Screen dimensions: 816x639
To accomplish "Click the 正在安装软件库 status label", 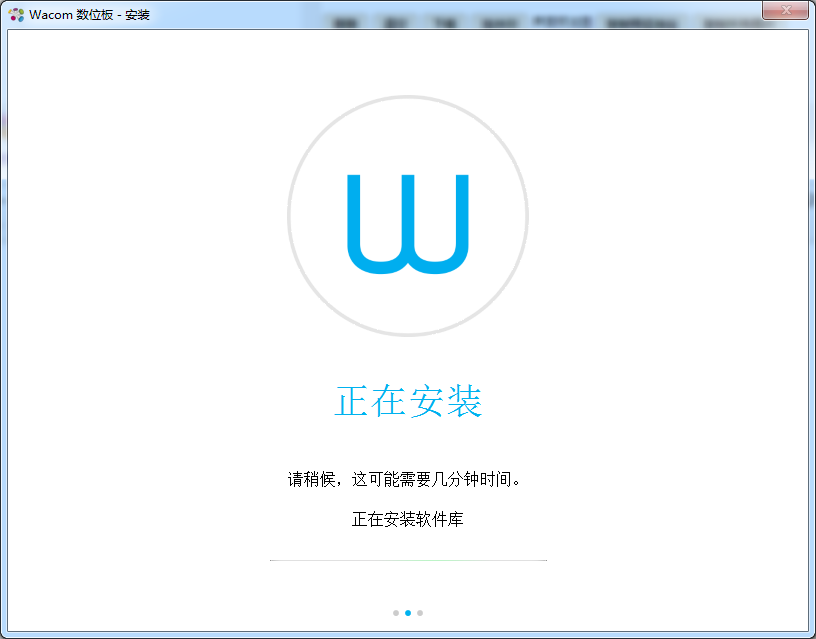I will (406, 520).
